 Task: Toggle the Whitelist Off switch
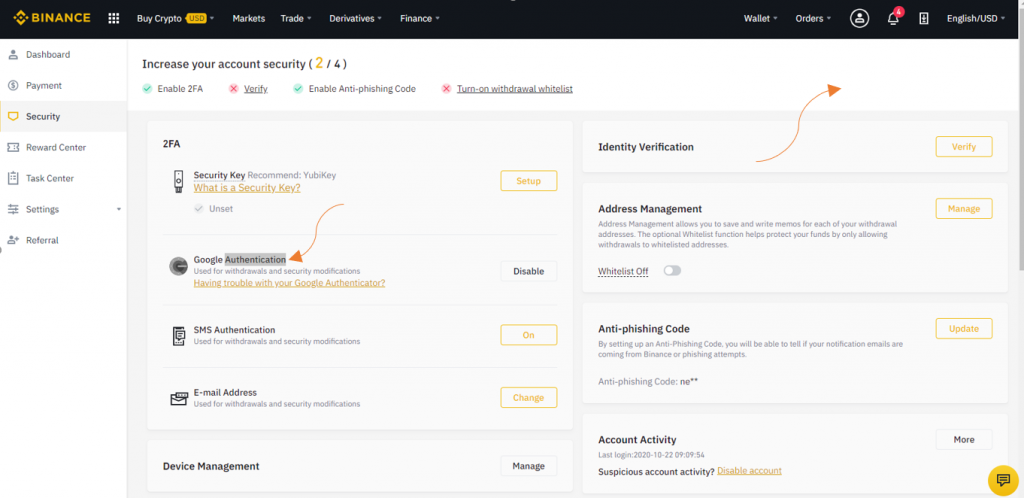pos(672,270)
